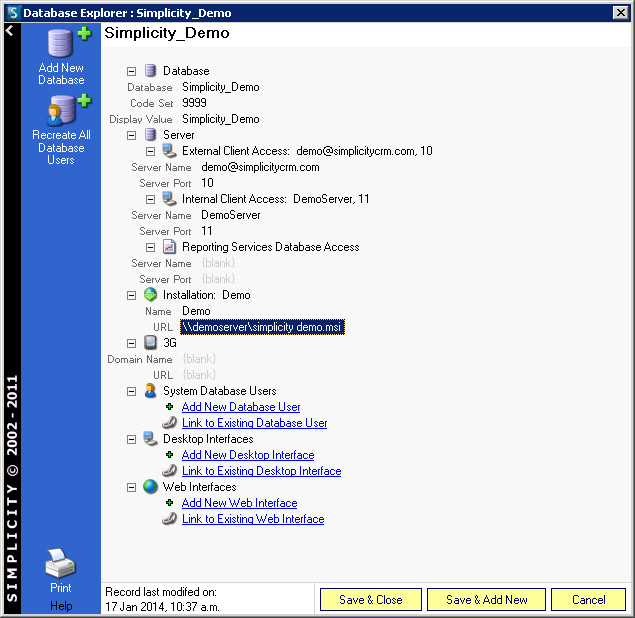This screenshot has width=635, height=618.
Task: Open the Help item in sidebar
Action: tap(61, 606)
